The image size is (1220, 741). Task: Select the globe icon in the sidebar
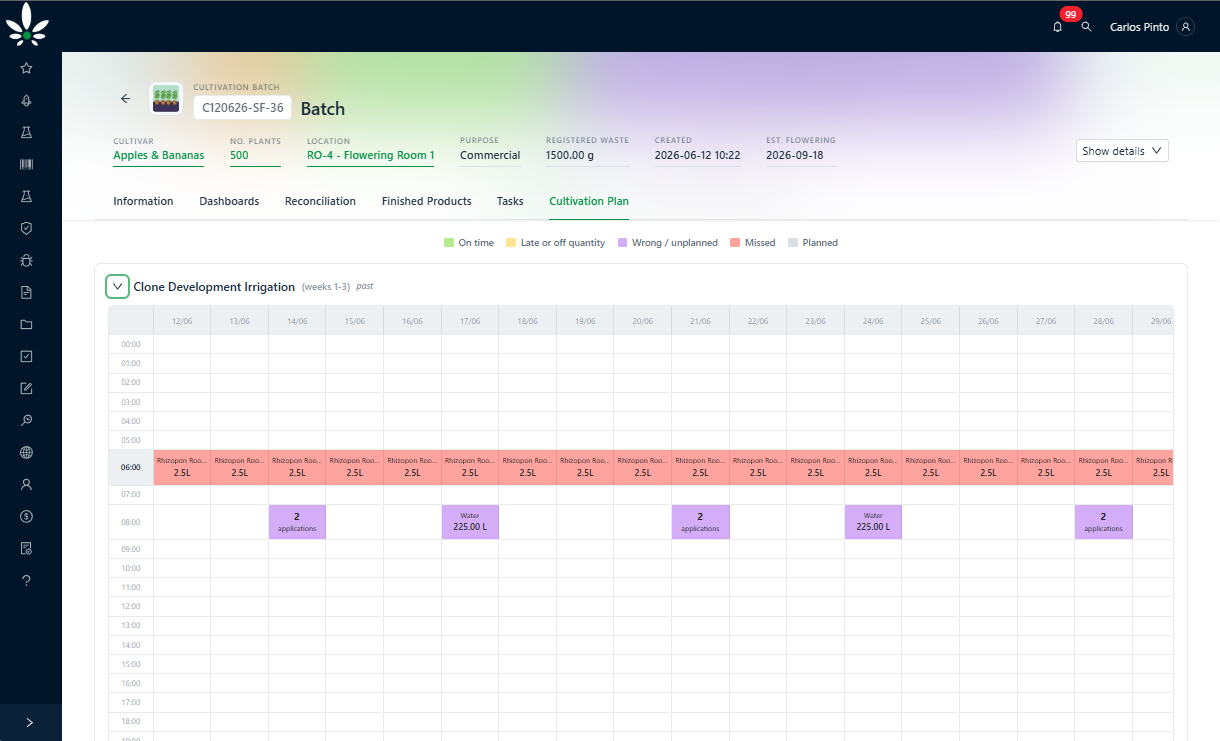tap(27, 452)
